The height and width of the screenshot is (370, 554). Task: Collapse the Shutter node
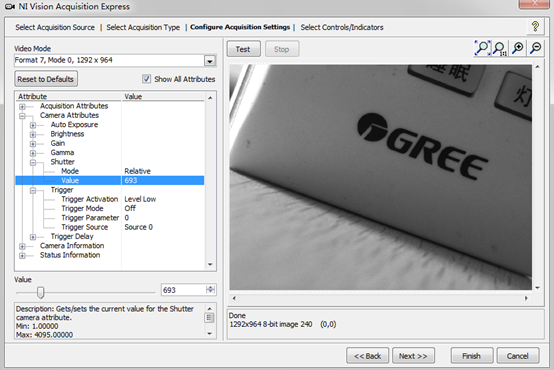pos(33,163)
